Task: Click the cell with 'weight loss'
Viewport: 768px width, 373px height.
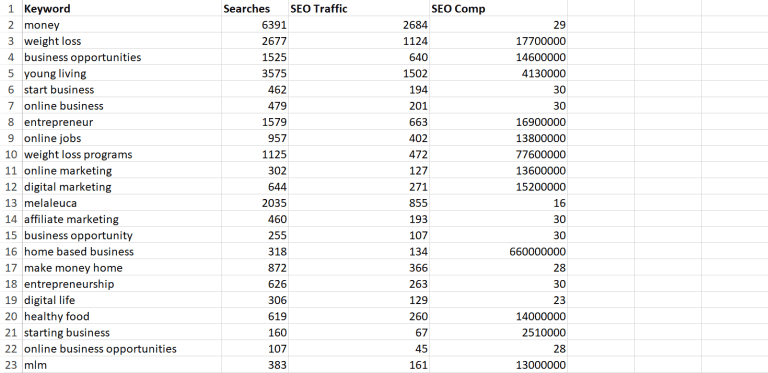Action: (121, 41)
